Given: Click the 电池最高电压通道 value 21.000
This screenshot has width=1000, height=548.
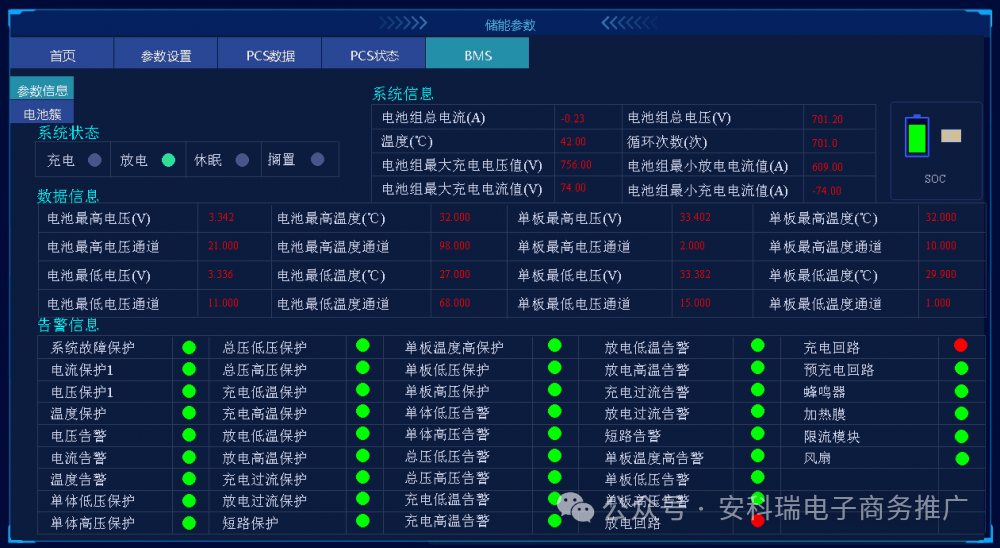Looking at the screenshot, I should pyautogui.click(x=223, y=246).
